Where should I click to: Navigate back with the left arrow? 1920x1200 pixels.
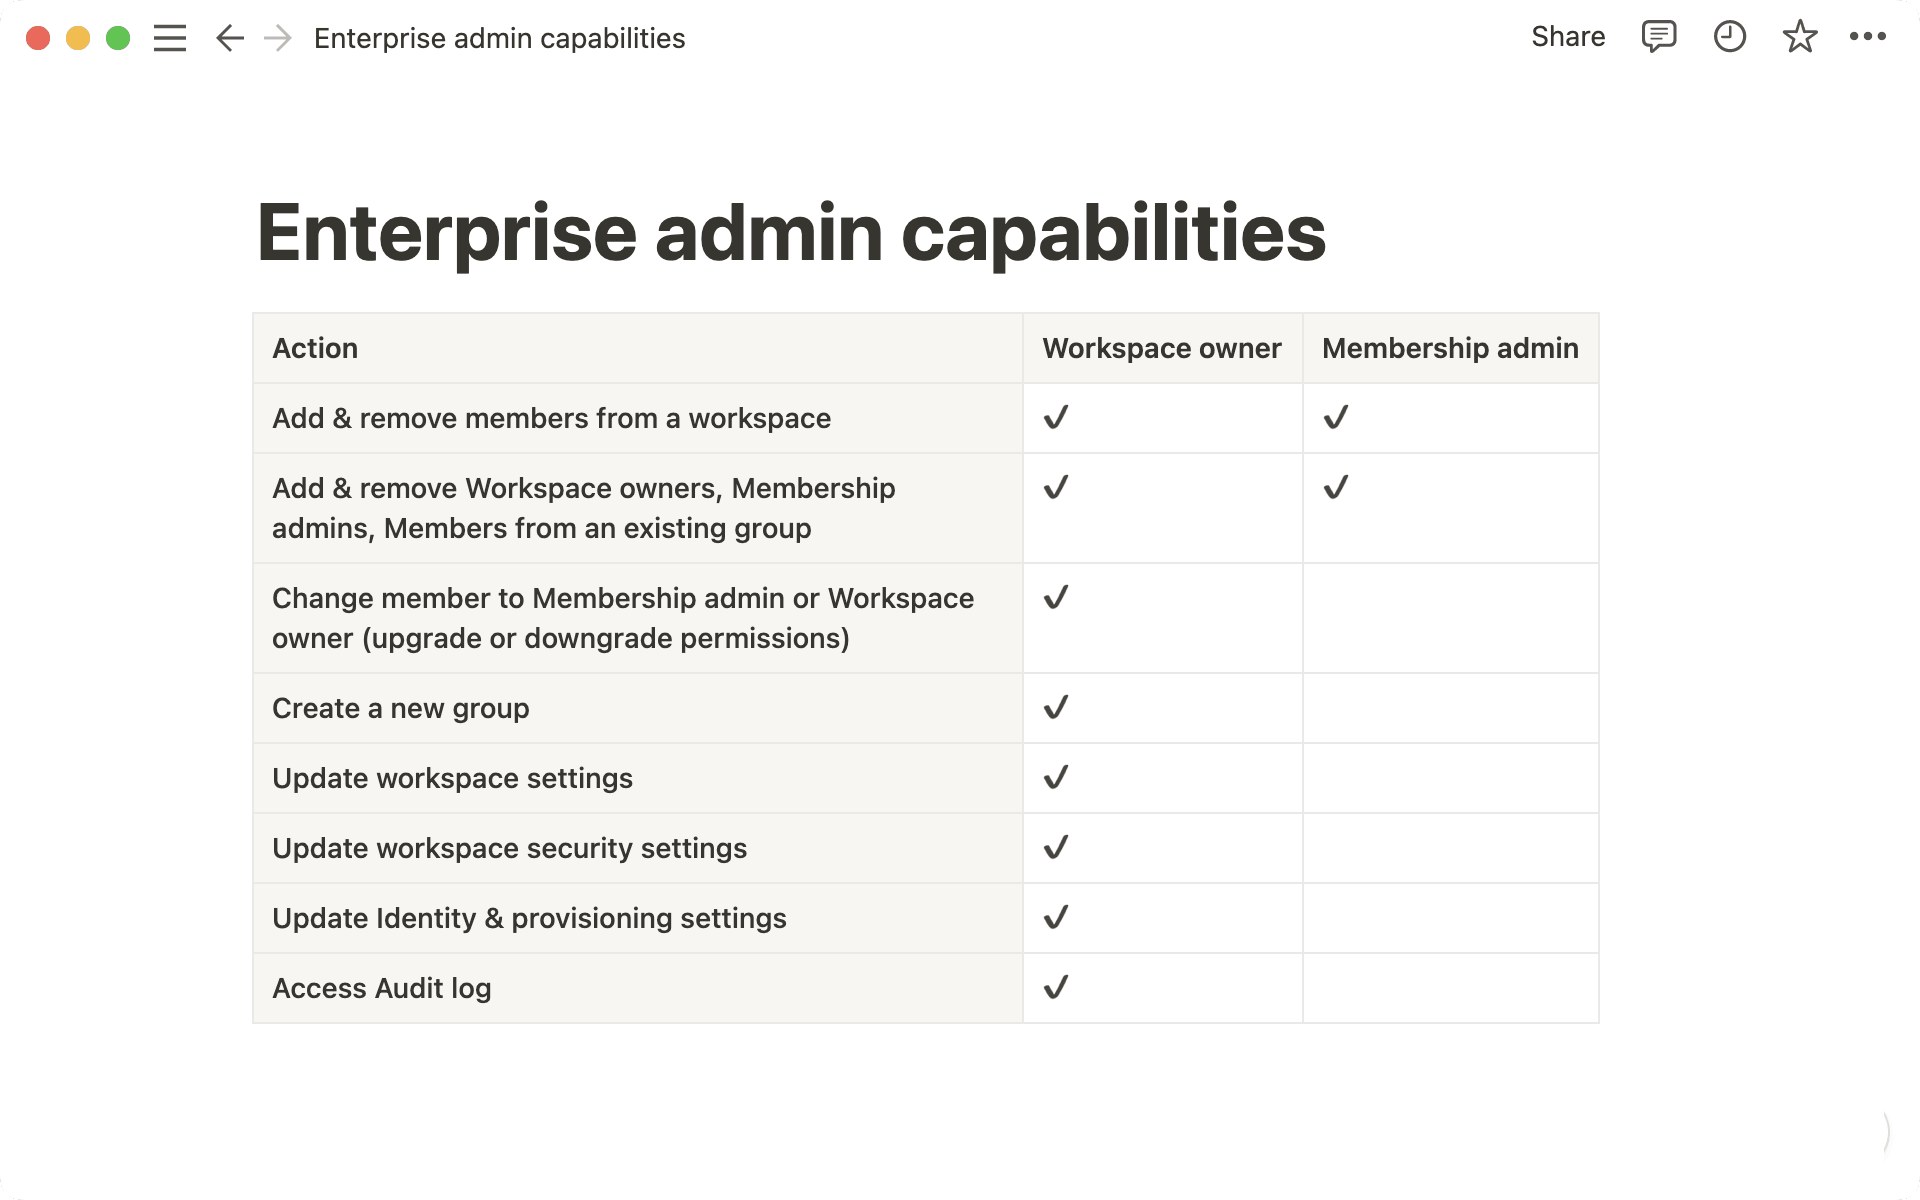(x=228, y=38)
